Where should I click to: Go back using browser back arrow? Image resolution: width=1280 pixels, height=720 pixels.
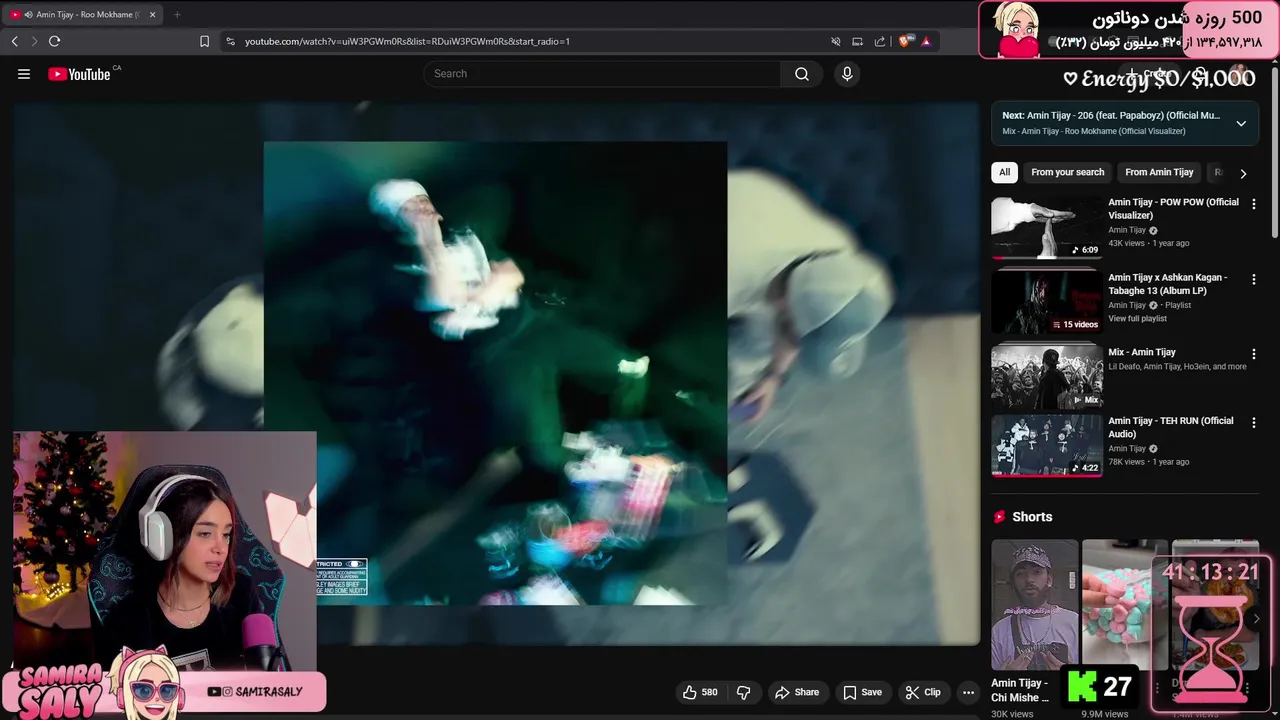(x=15, y=41)
